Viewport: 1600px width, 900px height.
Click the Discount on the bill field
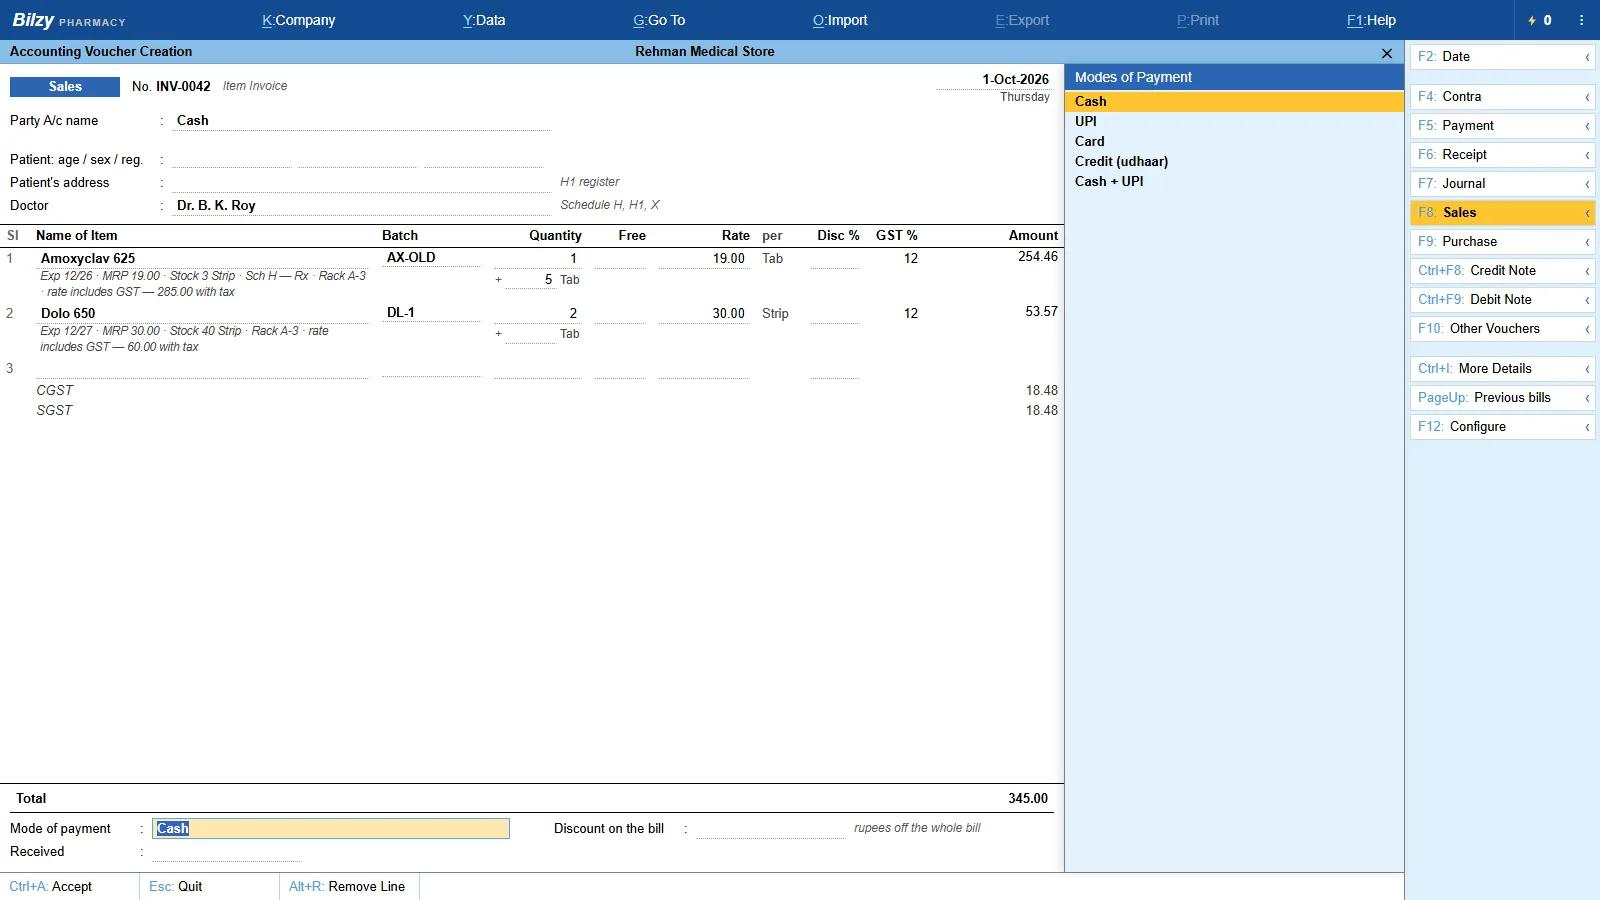click(x=770, y=828)
